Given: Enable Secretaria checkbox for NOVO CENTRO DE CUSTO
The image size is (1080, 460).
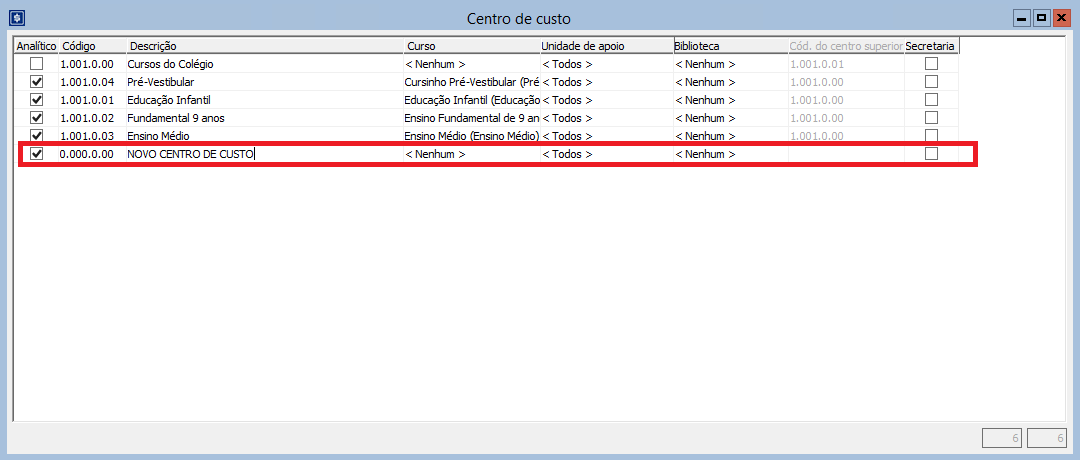Looking at the screenshot, I should (x=931, y=154).
